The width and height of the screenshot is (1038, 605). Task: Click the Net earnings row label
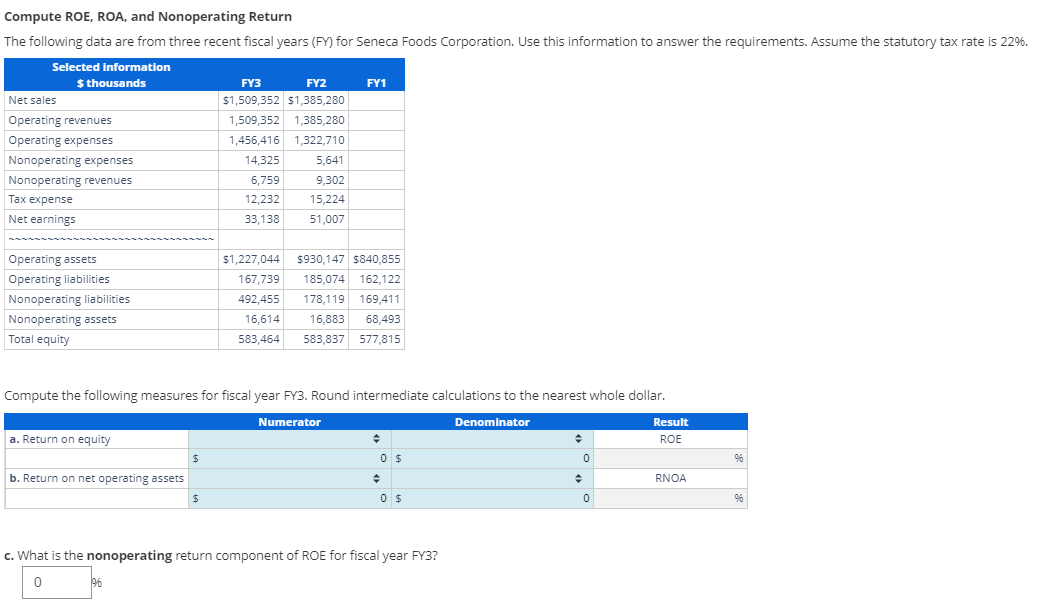[x=42, y=218]
